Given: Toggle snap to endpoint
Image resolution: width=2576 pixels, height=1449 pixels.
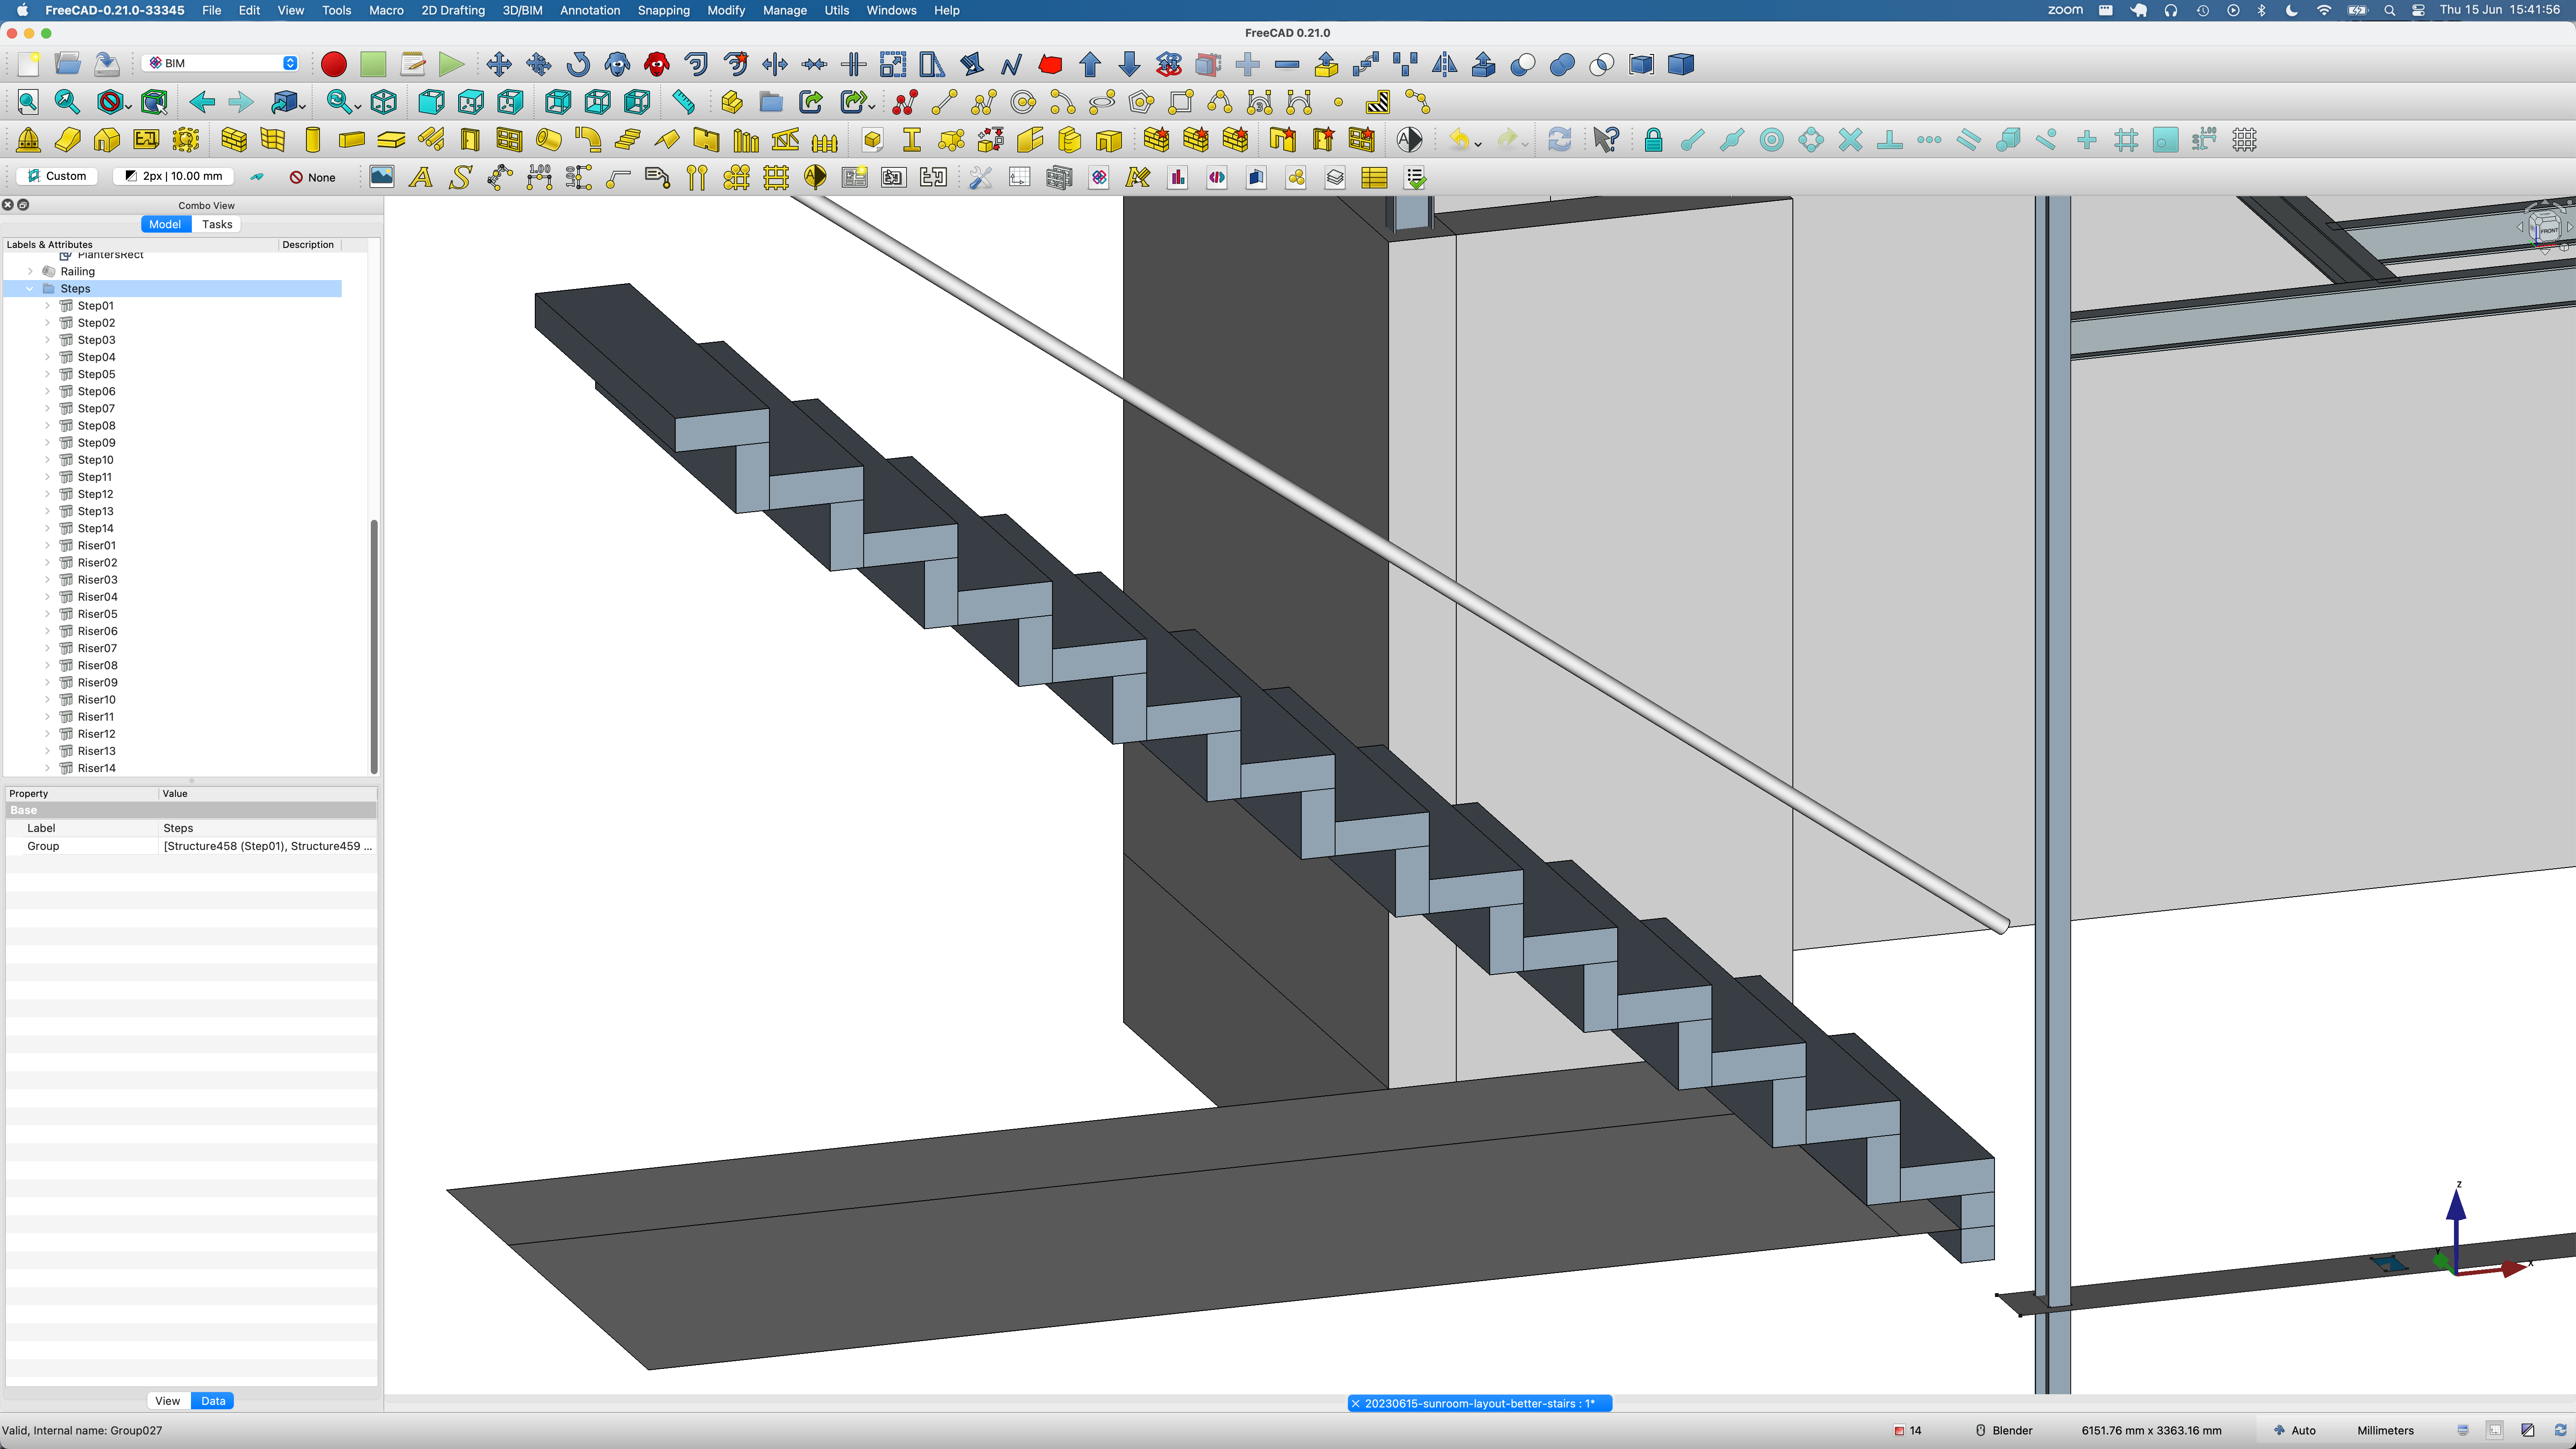Looking at the screenshot, I should click(x=1692, y=140).
